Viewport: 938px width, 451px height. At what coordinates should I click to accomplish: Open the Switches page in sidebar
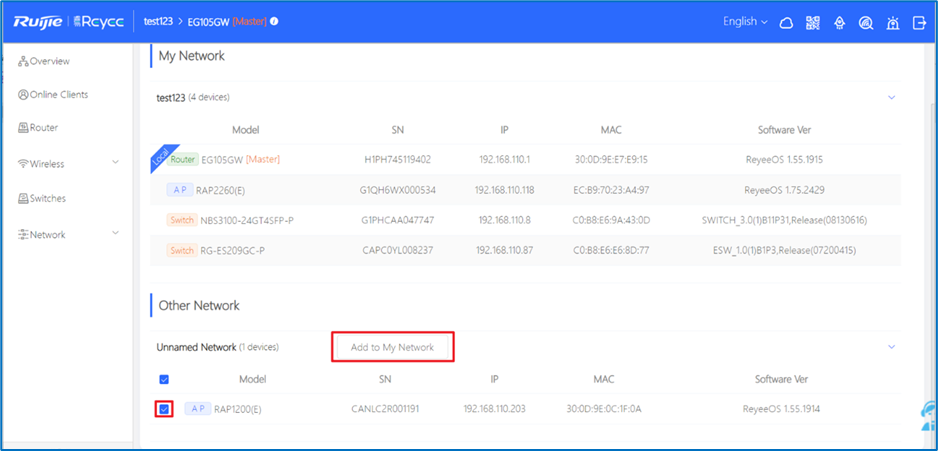47,198
